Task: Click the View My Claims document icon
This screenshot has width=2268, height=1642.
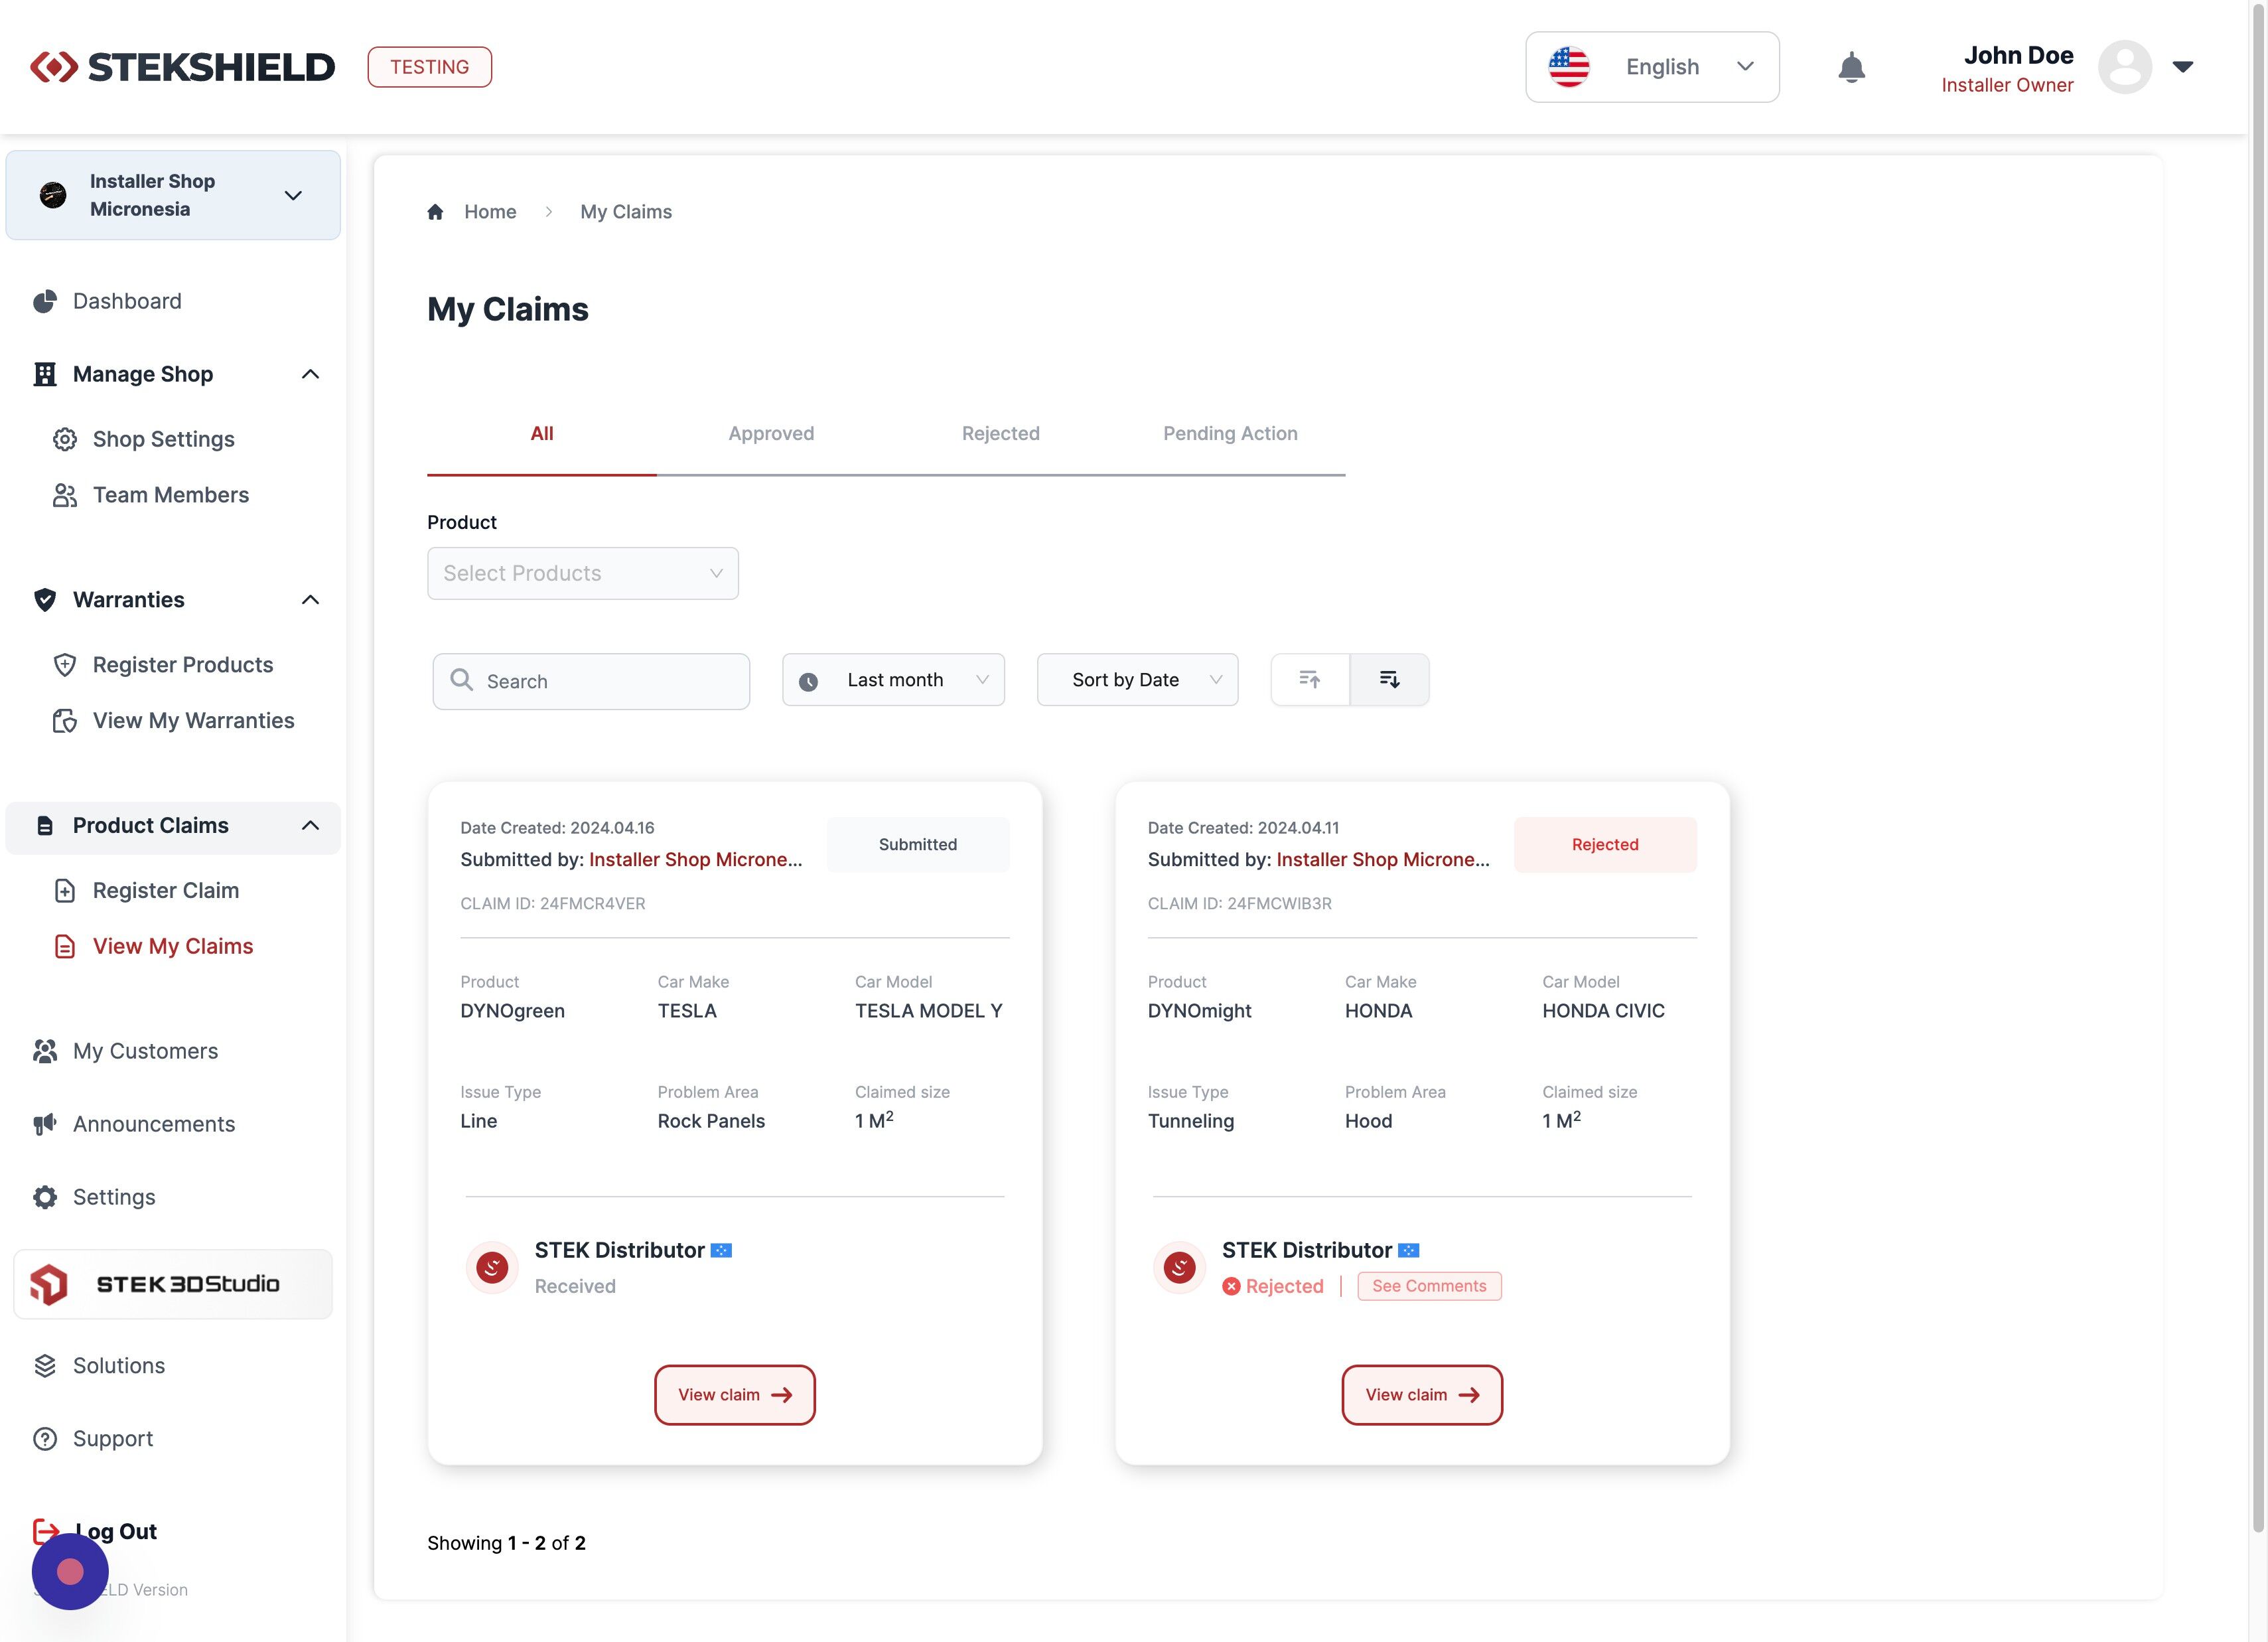Action: point(65,947)
